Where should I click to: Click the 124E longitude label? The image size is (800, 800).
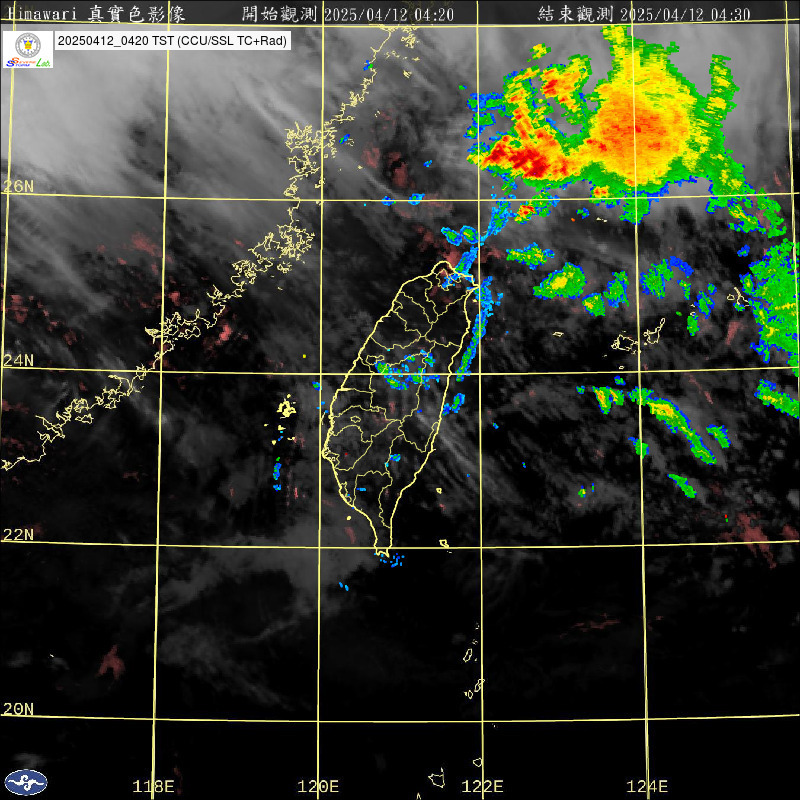click(647, 786)
